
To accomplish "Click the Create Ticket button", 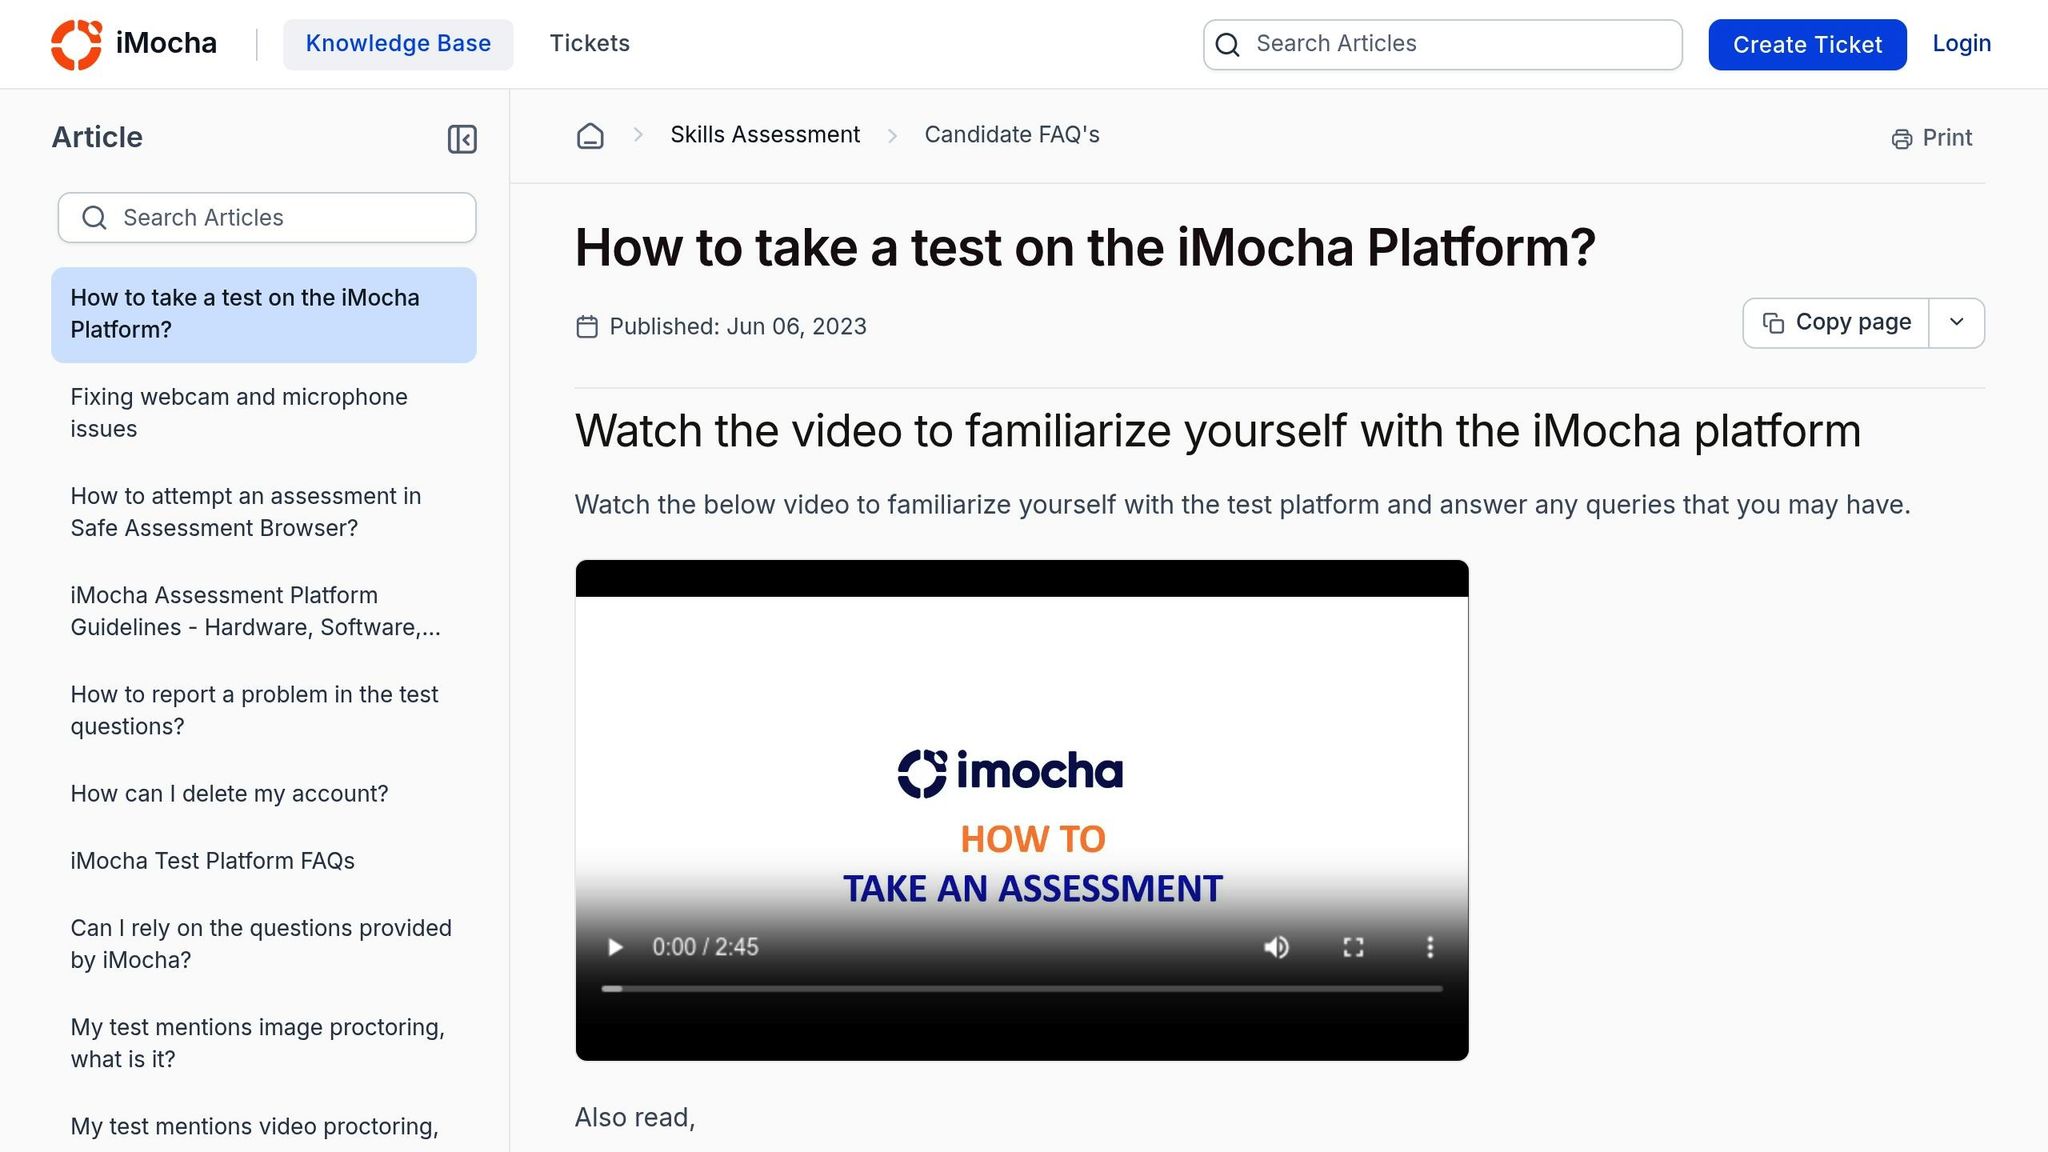I will point(1806,44).
